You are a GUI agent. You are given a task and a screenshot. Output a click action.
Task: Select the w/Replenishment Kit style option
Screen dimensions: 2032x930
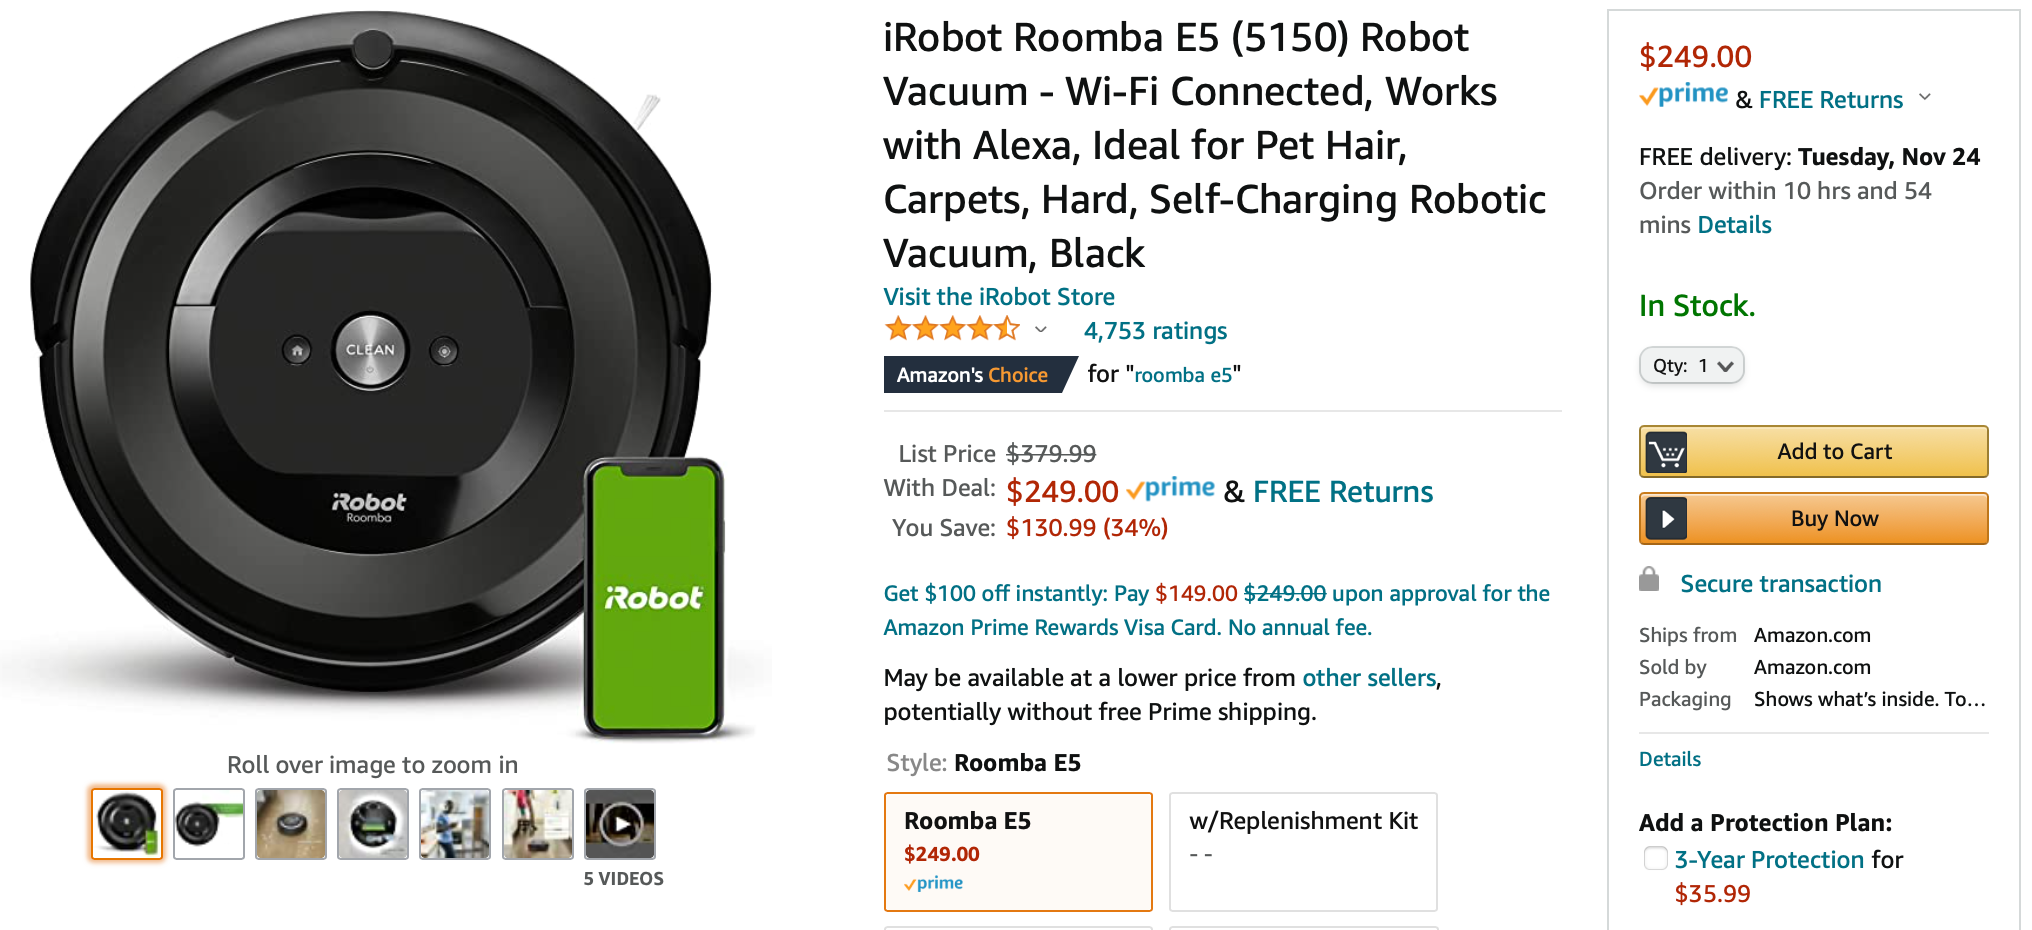1302,851
